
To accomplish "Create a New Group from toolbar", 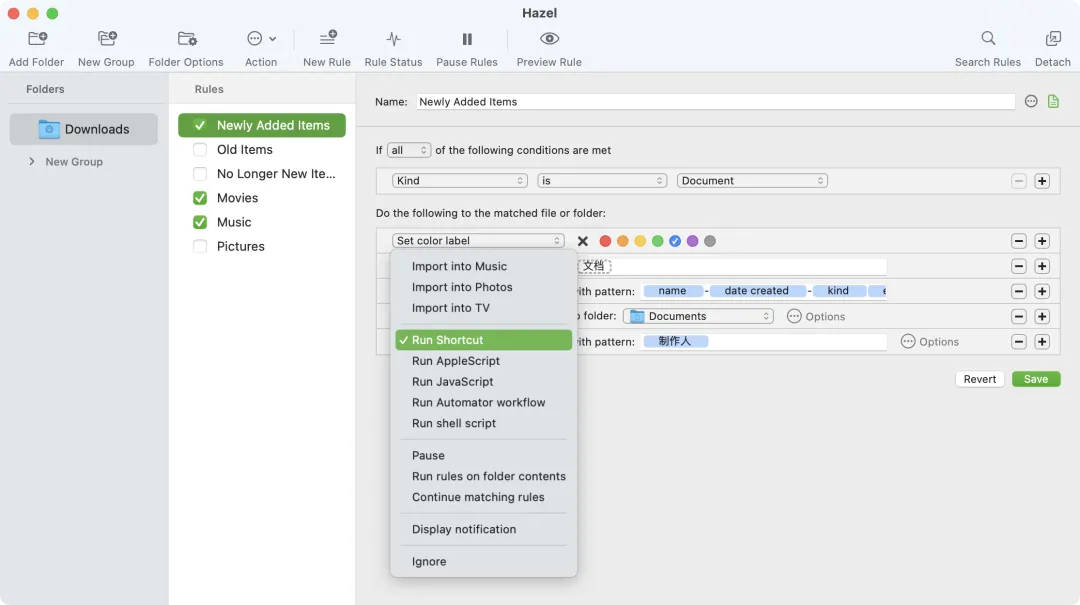I will pos(107,39).
